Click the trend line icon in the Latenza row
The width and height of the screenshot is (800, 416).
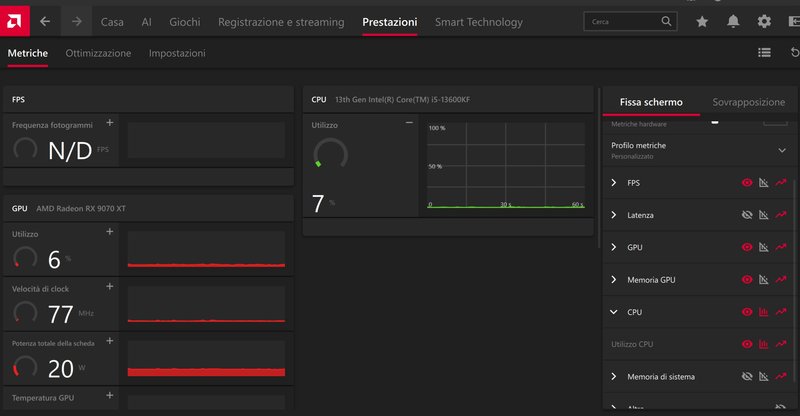pos(781,215)
